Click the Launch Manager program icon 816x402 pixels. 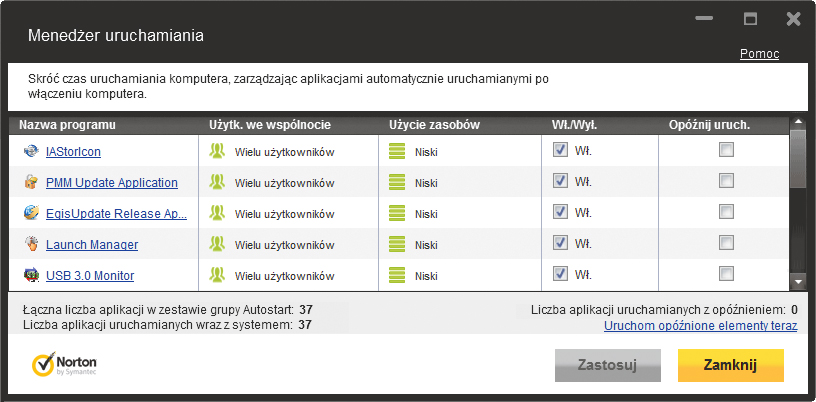[x=31, y=245]
